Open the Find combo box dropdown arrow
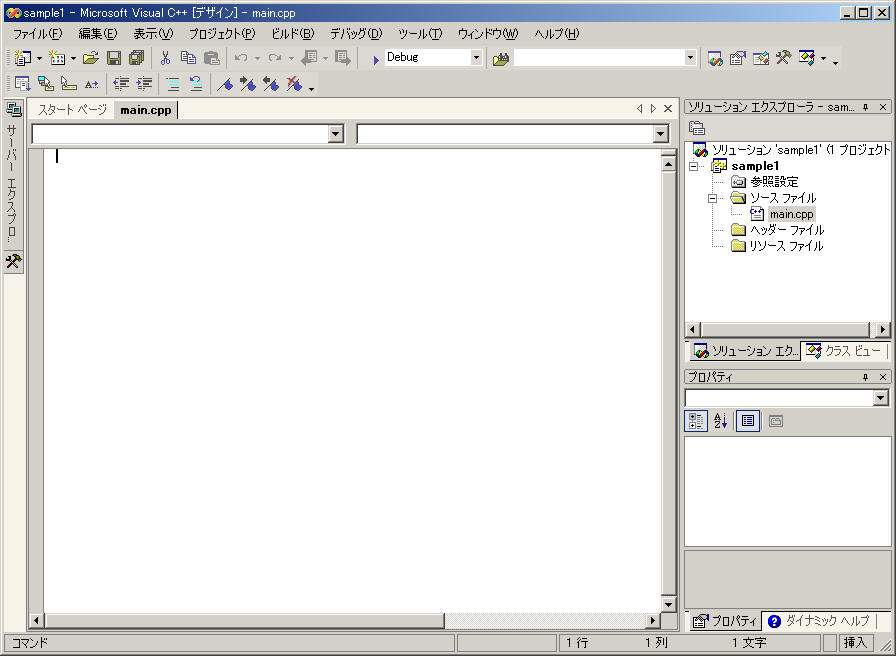Viewport: 896px width, 656px height. click(690, 57)
